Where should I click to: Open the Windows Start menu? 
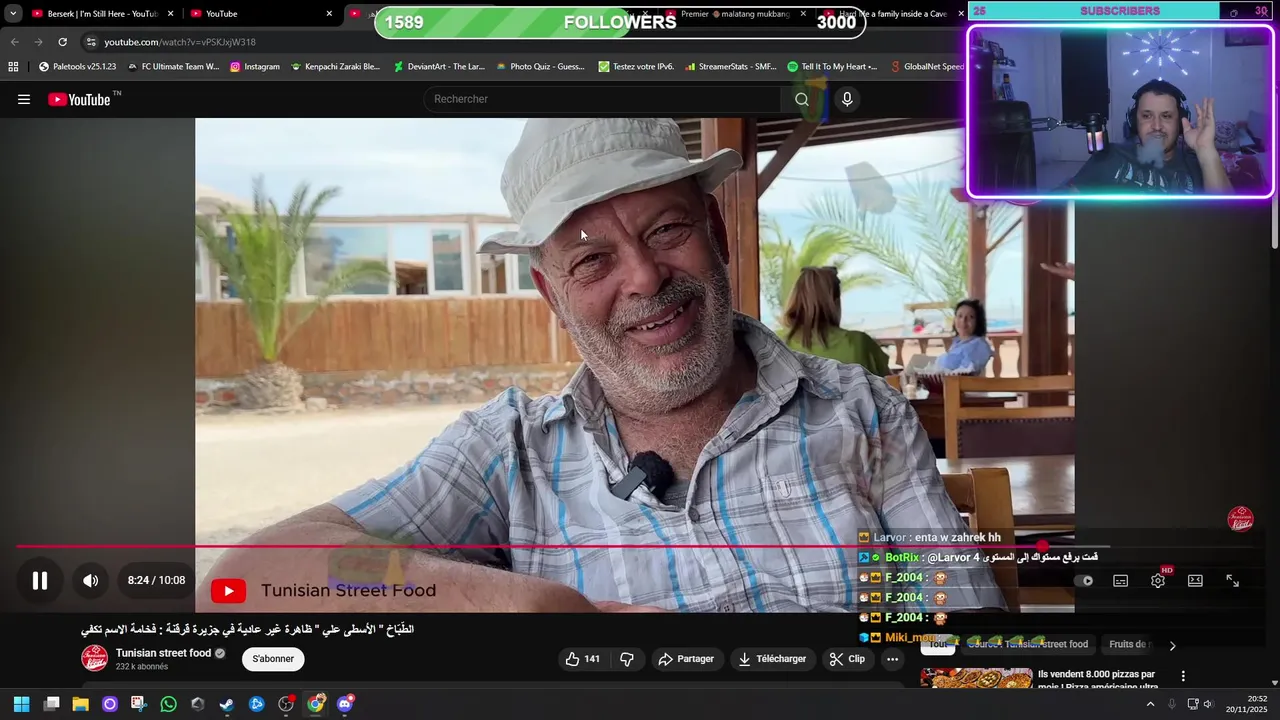coord(21,704)
